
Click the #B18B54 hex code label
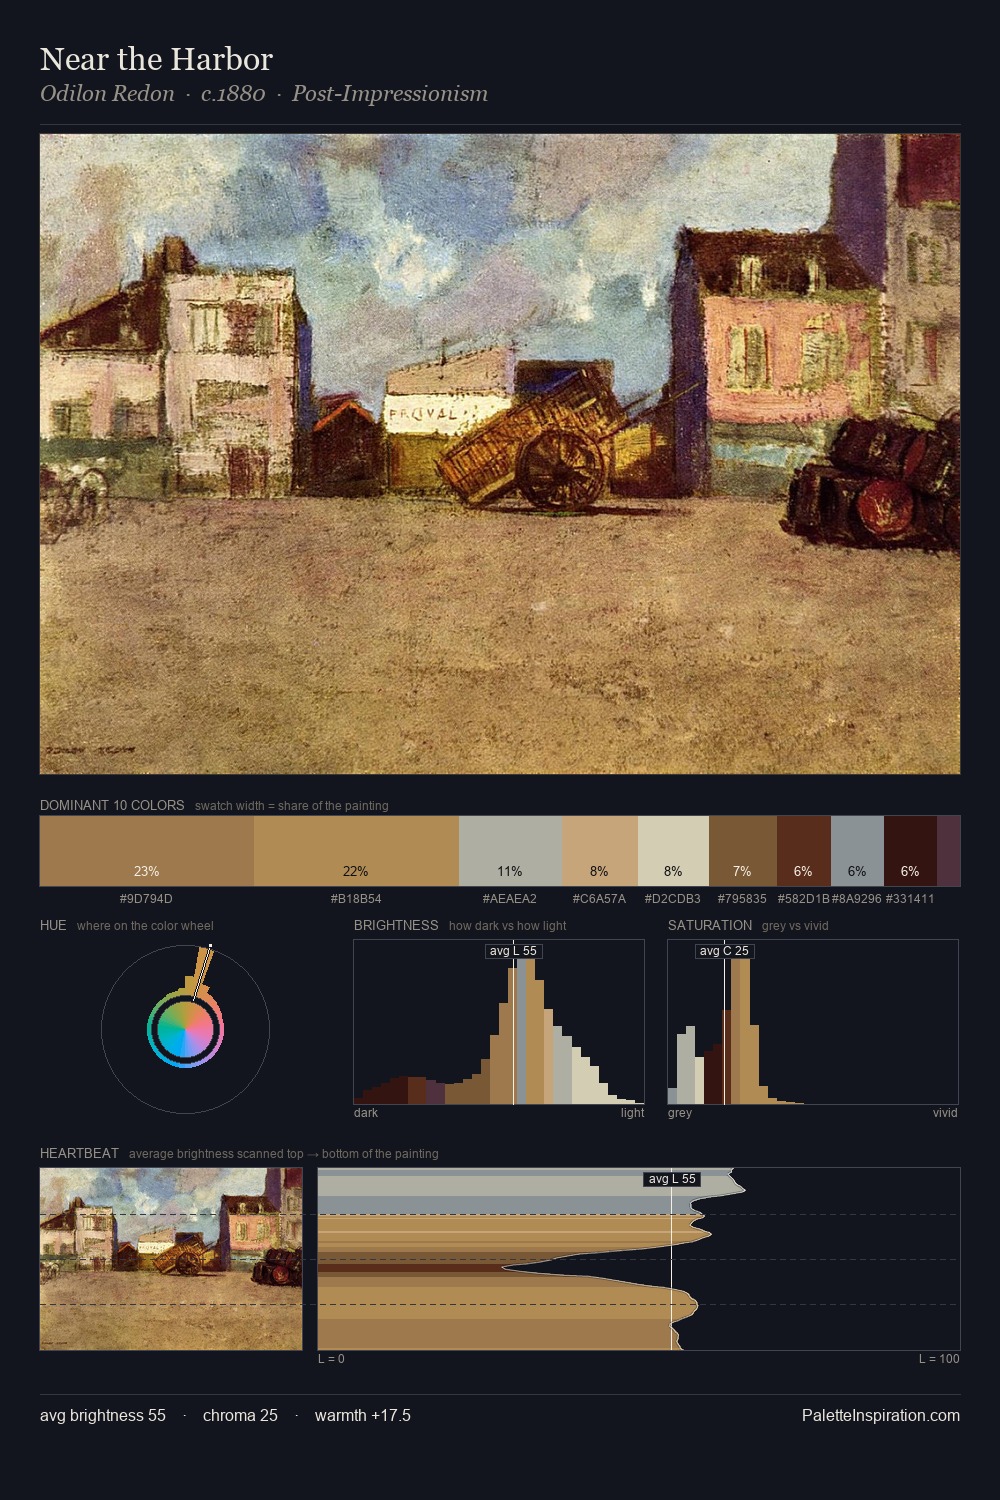356,899
